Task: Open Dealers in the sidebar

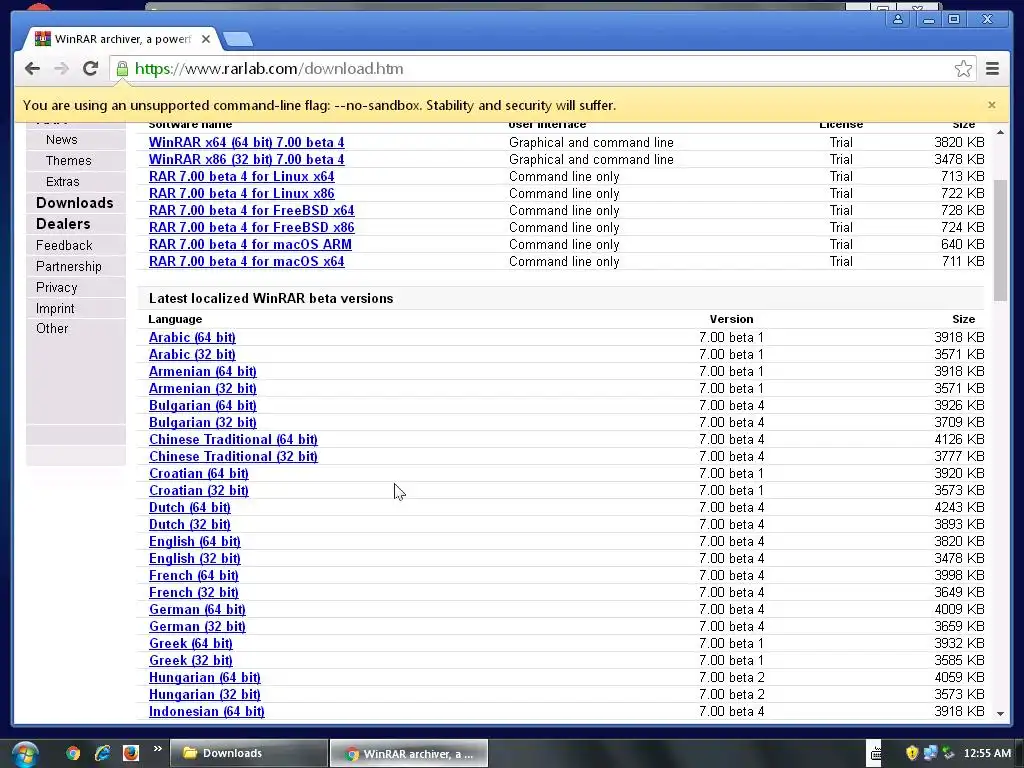Action: [x=63, y=224]
